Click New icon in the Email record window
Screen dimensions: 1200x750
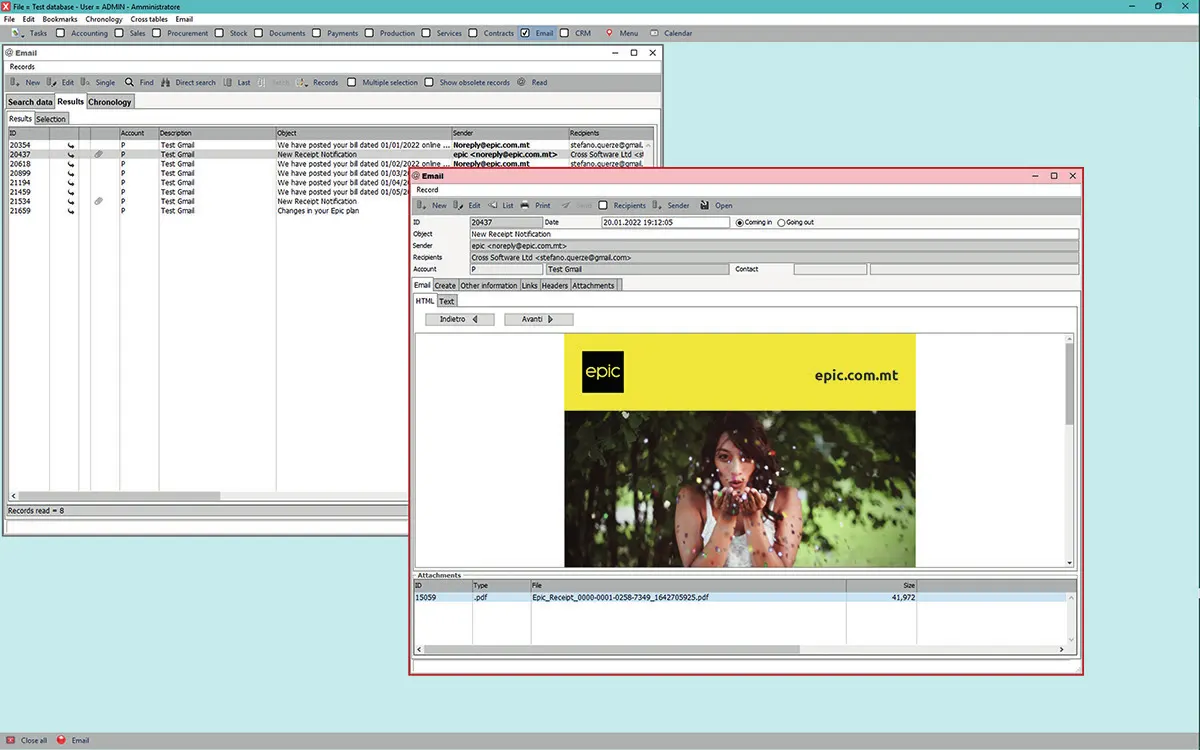[422, 205]
